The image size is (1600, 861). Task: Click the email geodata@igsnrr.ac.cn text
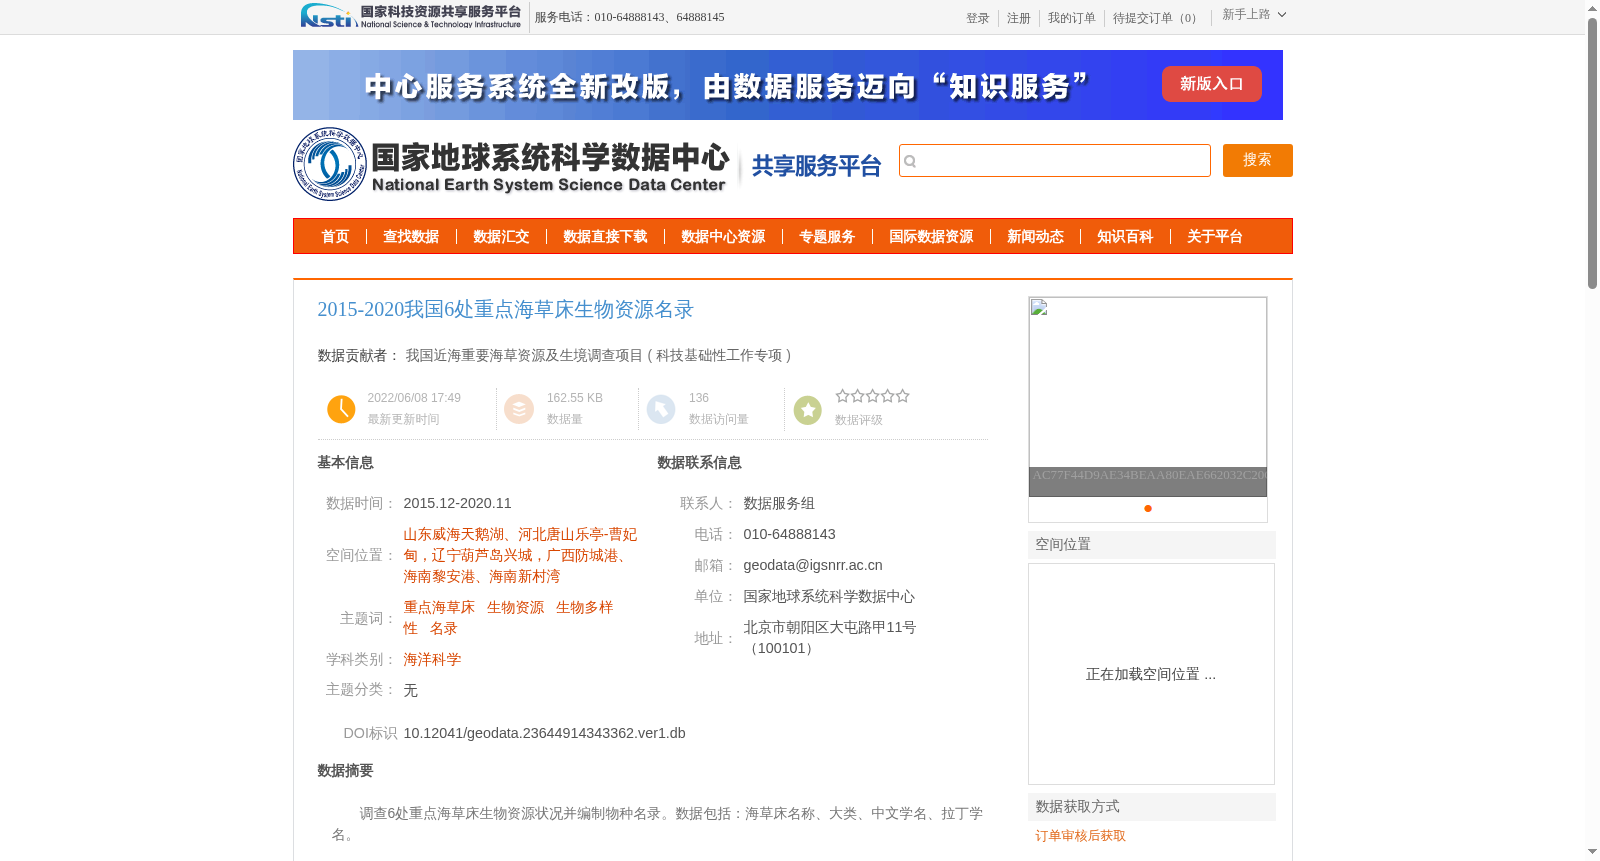[x=813, y=565]
